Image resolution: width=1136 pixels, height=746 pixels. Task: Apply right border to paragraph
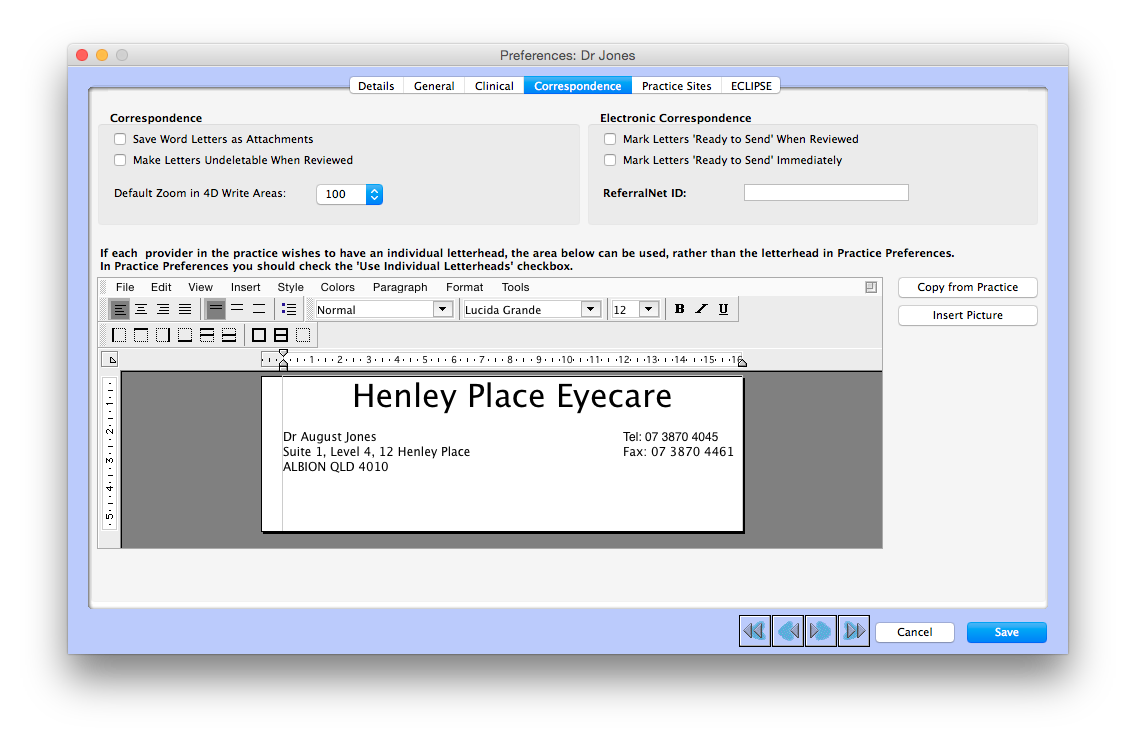coord(163,335)
